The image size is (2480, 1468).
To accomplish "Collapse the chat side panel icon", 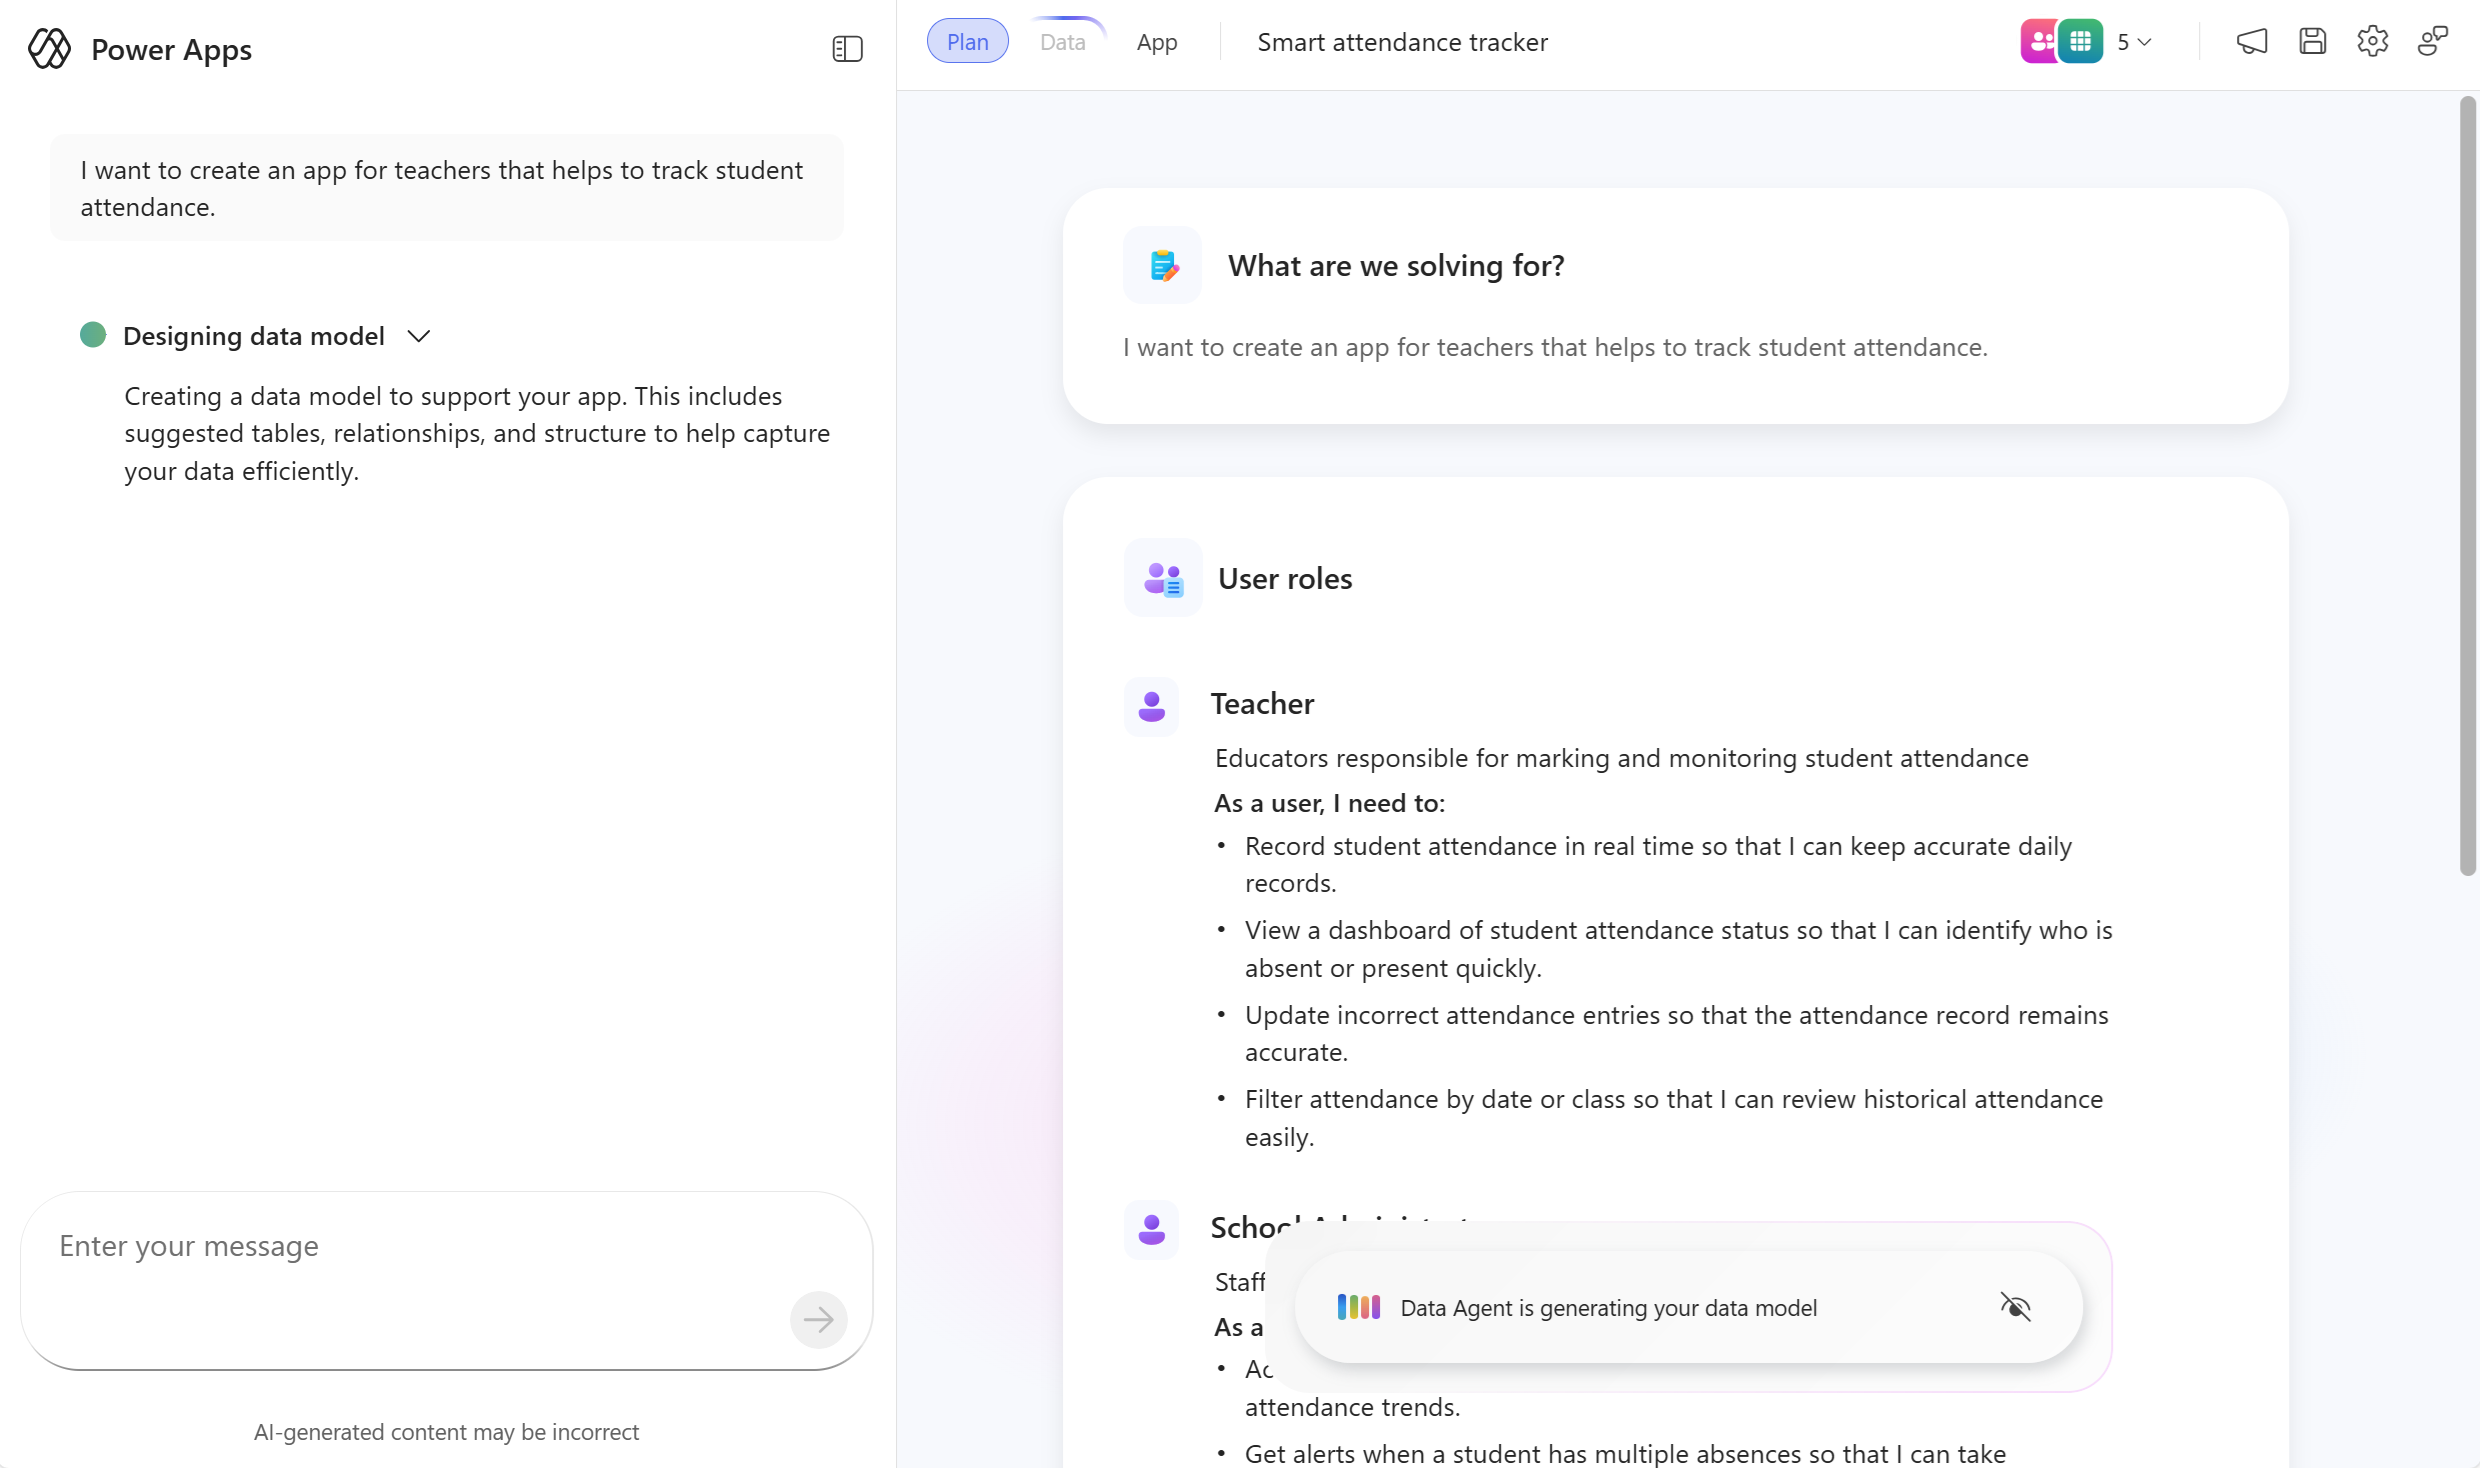I will [x=847, y=48].
